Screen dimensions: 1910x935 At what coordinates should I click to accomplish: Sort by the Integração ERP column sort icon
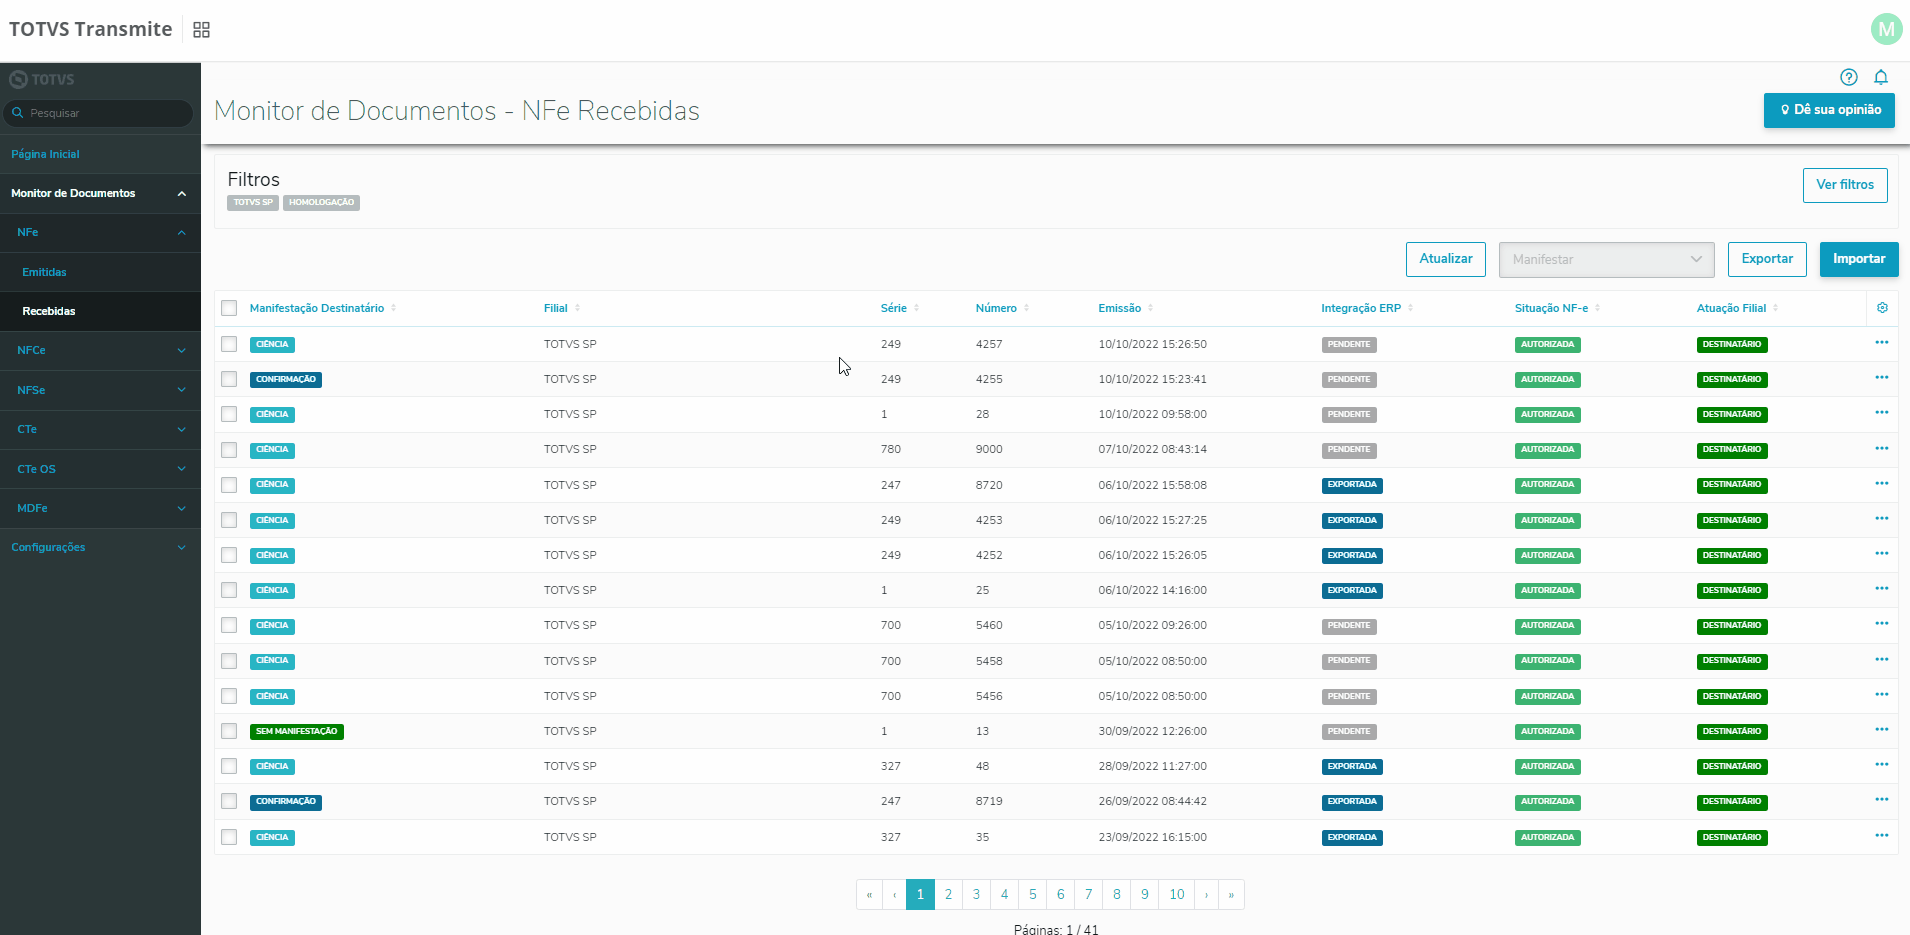1411,308
